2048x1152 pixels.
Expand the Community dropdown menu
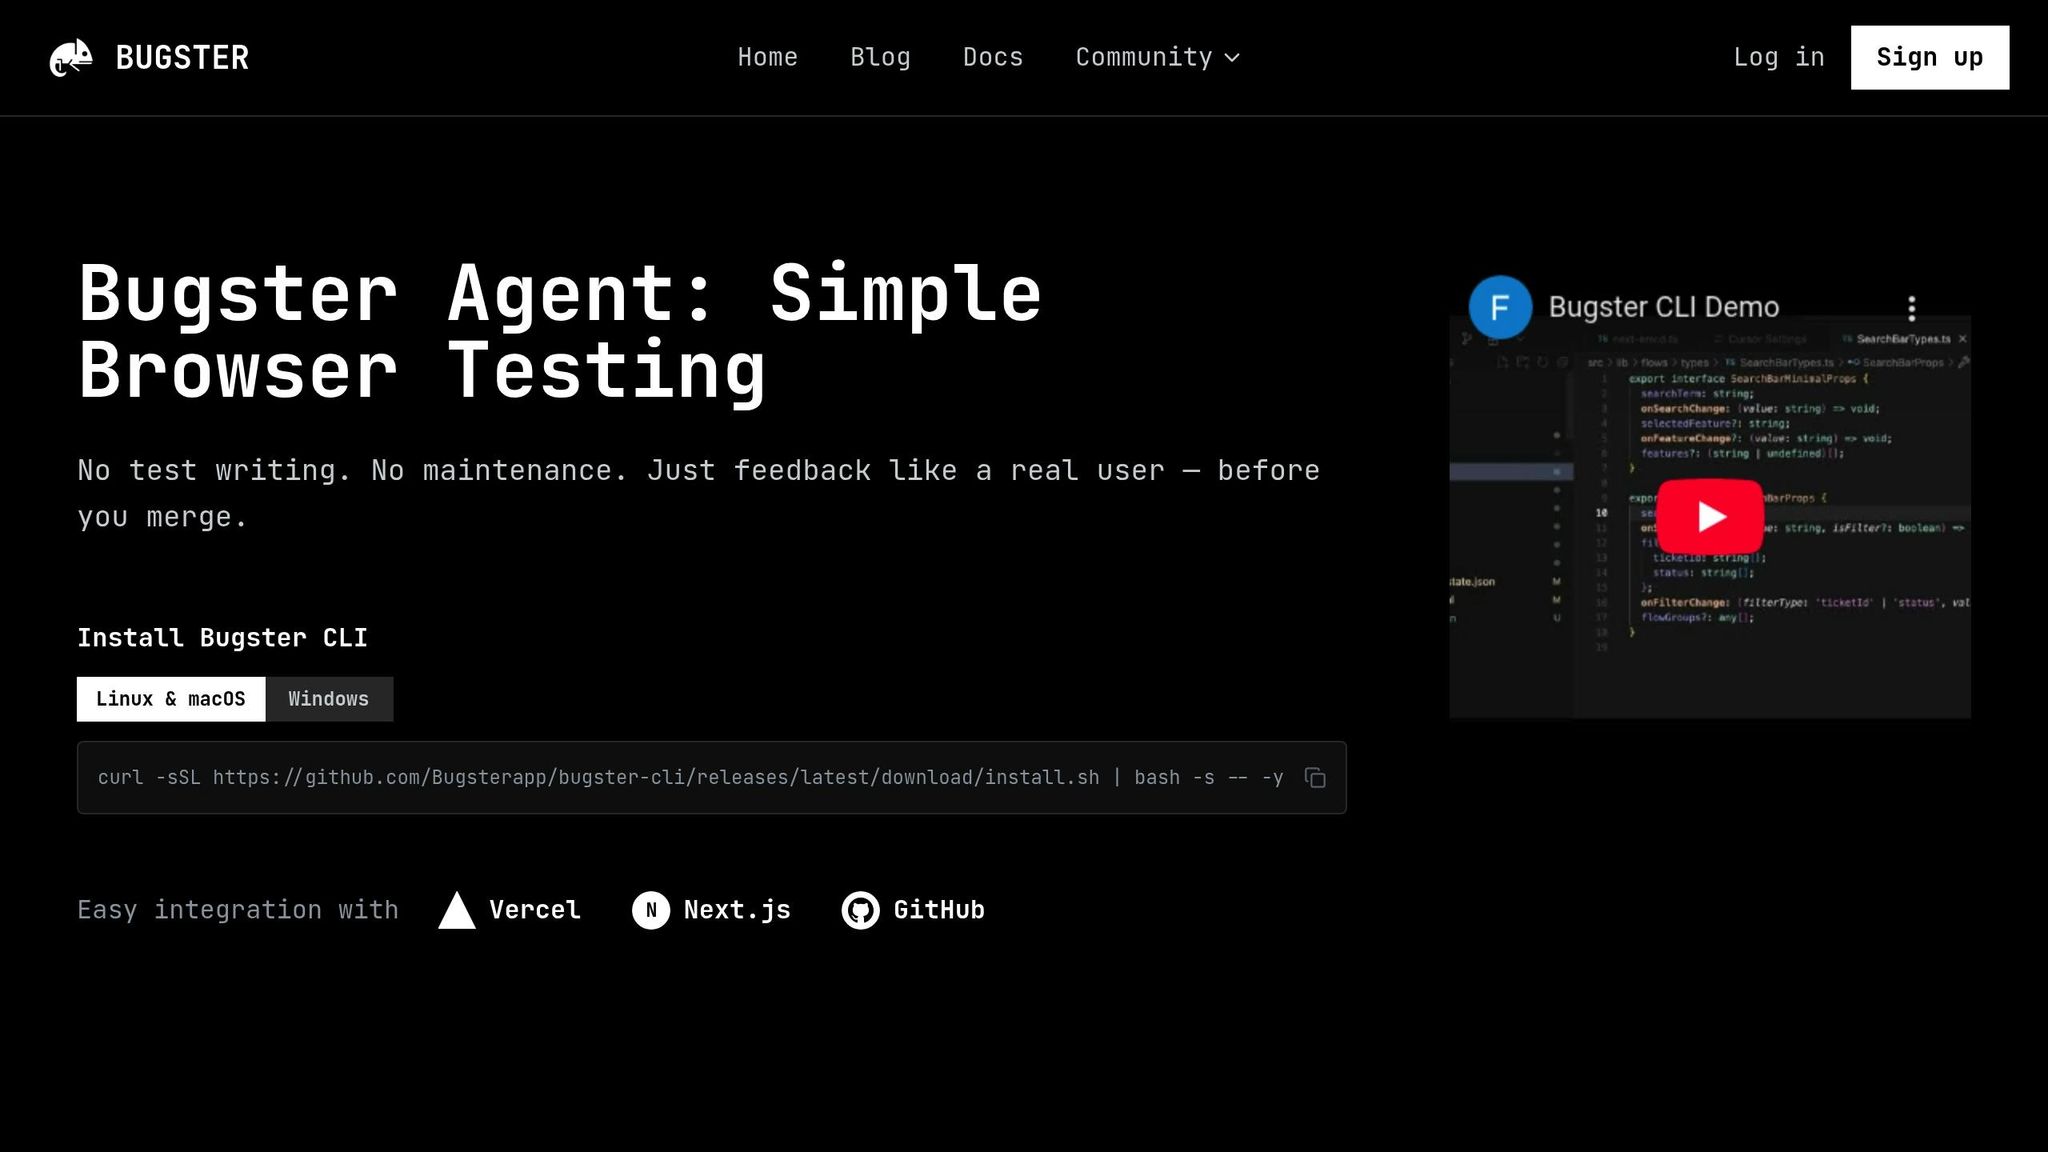pos(1158,57)
